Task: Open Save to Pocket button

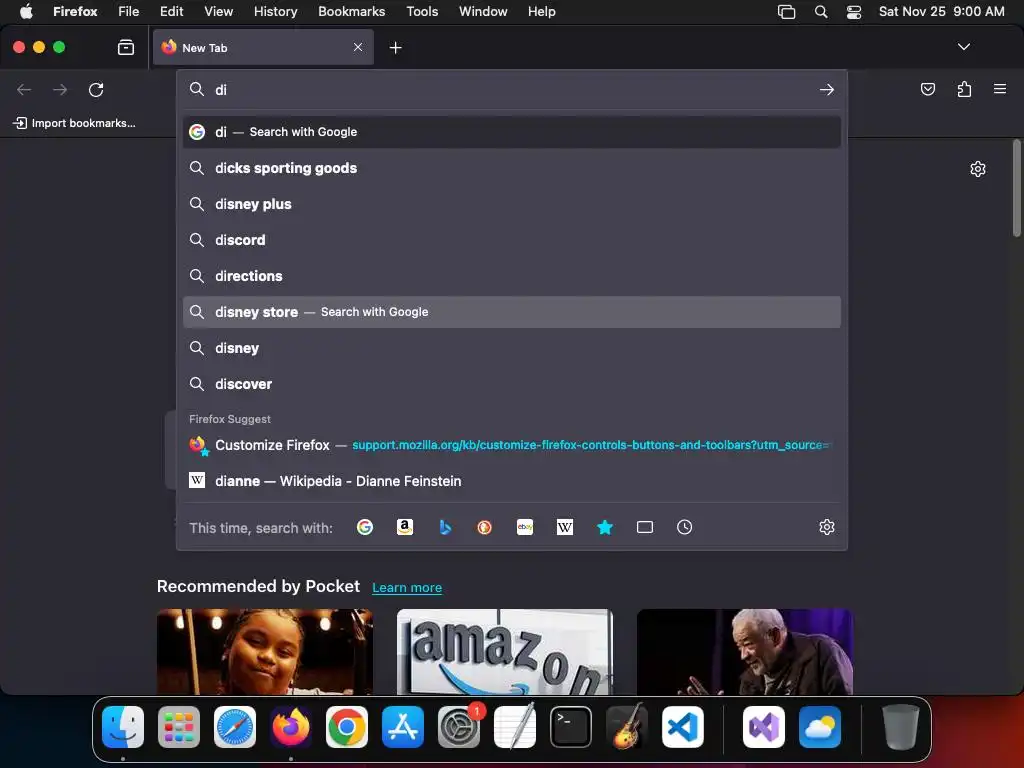Action: 927,89
